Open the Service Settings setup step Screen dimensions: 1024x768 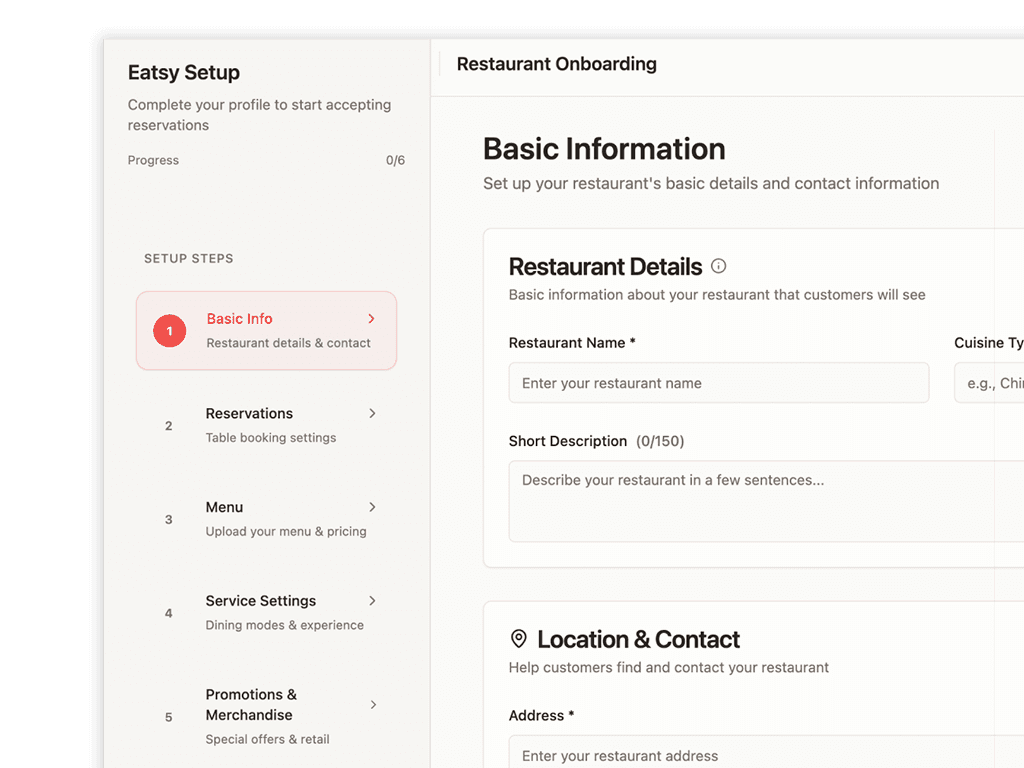[x=266, y=613]
